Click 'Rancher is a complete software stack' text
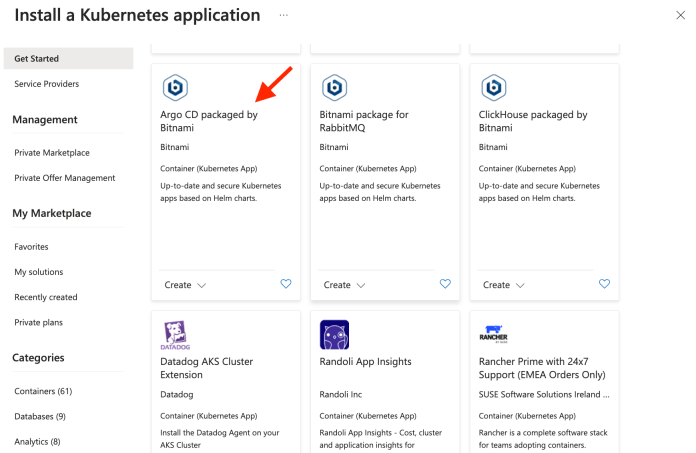 (x=543, y=439)
